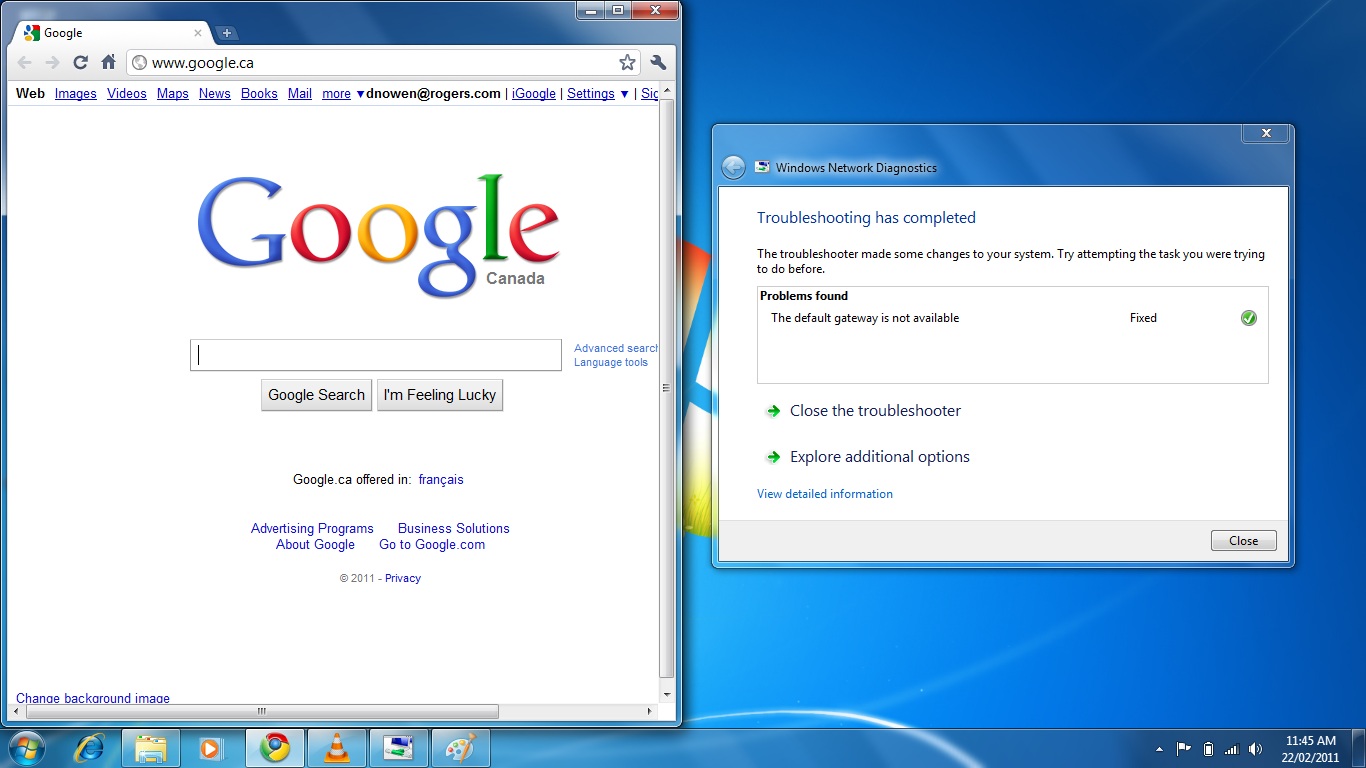Click the 'Fixed' status text
This screenshot has height=768, width=1366.
pos(1143,318)
